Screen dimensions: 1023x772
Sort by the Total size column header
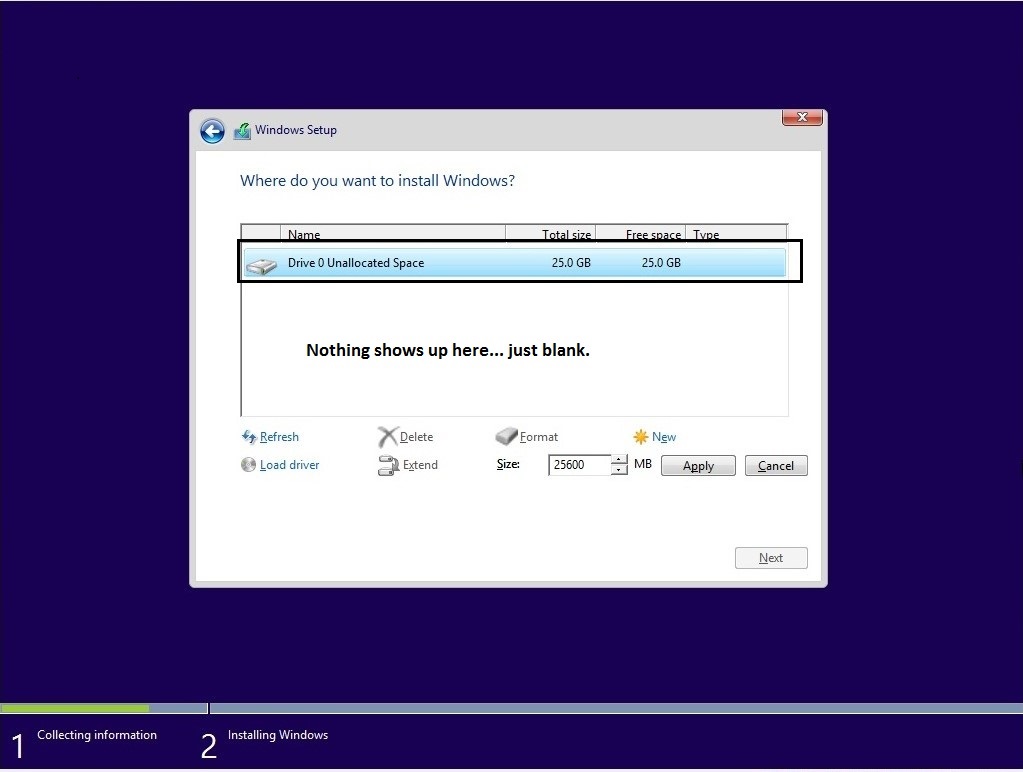coord(551,234)
